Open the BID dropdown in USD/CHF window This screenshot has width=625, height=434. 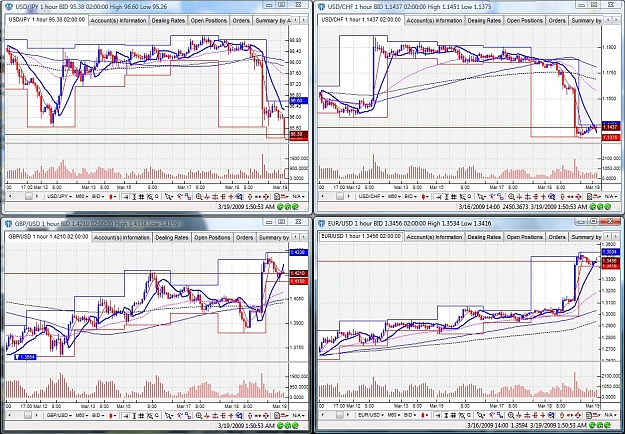[409, 196]
